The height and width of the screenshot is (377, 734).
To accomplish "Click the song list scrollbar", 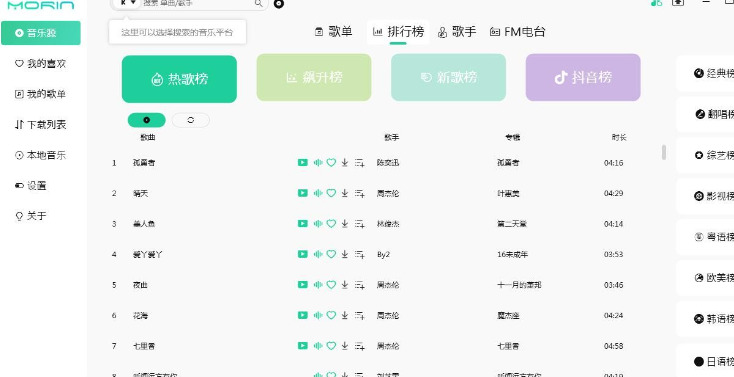I will point(664,152).
